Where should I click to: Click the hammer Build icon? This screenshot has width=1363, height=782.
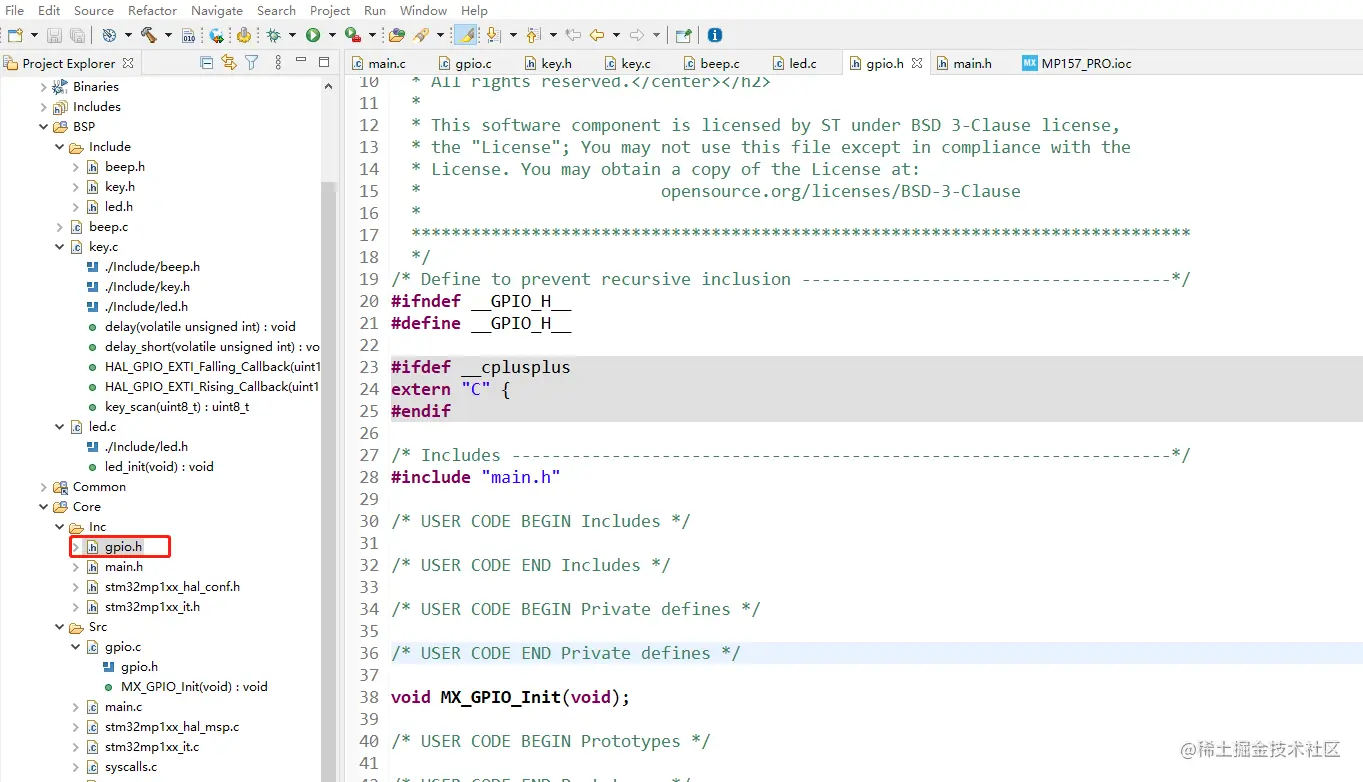tap(149, 35)
